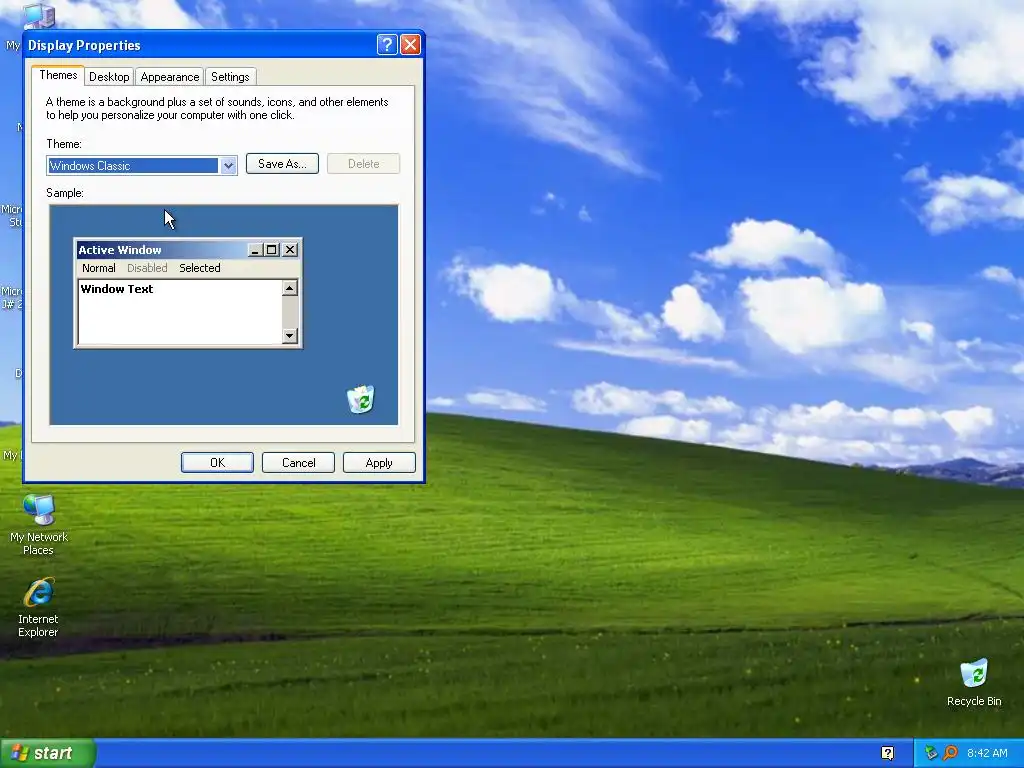Click the X icon in the sample Active Window
This screenshot has height=768, width=1024.
tap(290, 249)
